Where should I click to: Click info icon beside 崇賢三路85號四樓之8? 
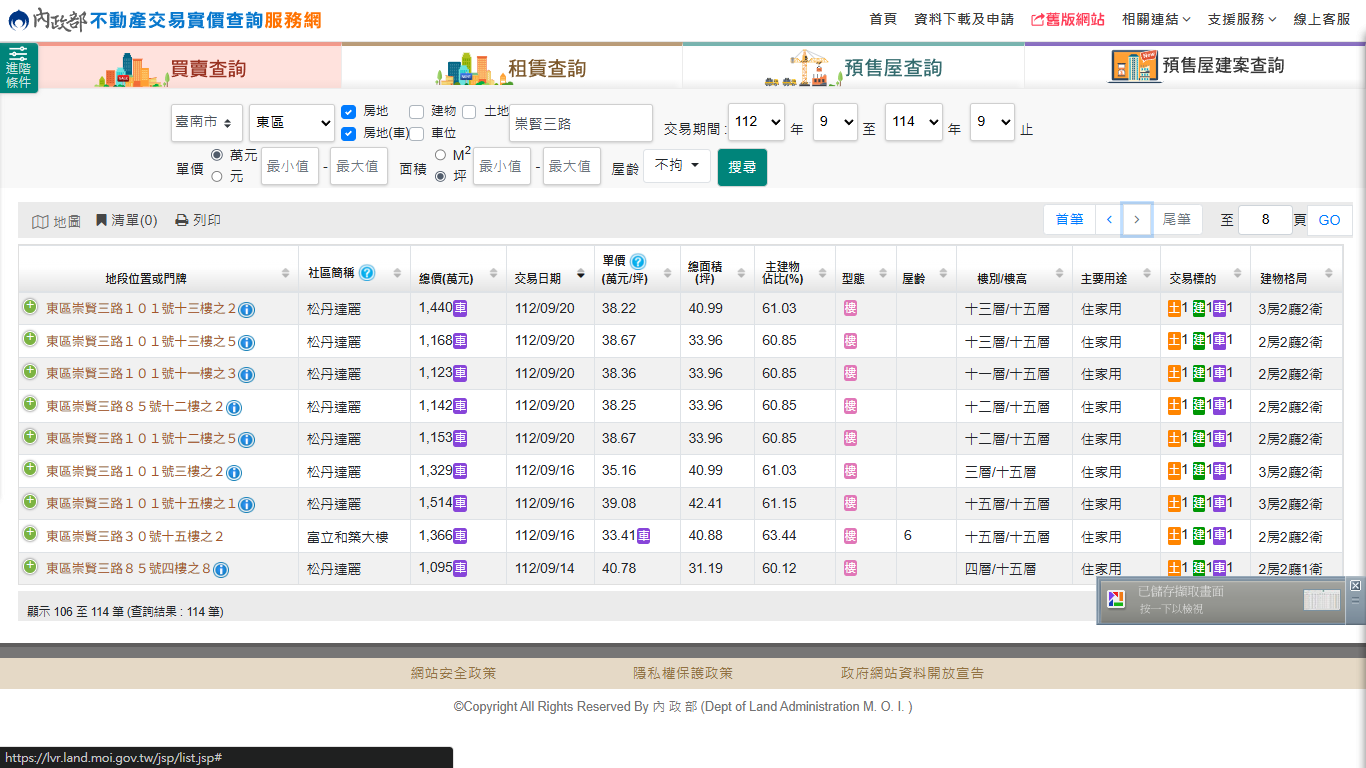click(x=221, y=570)
